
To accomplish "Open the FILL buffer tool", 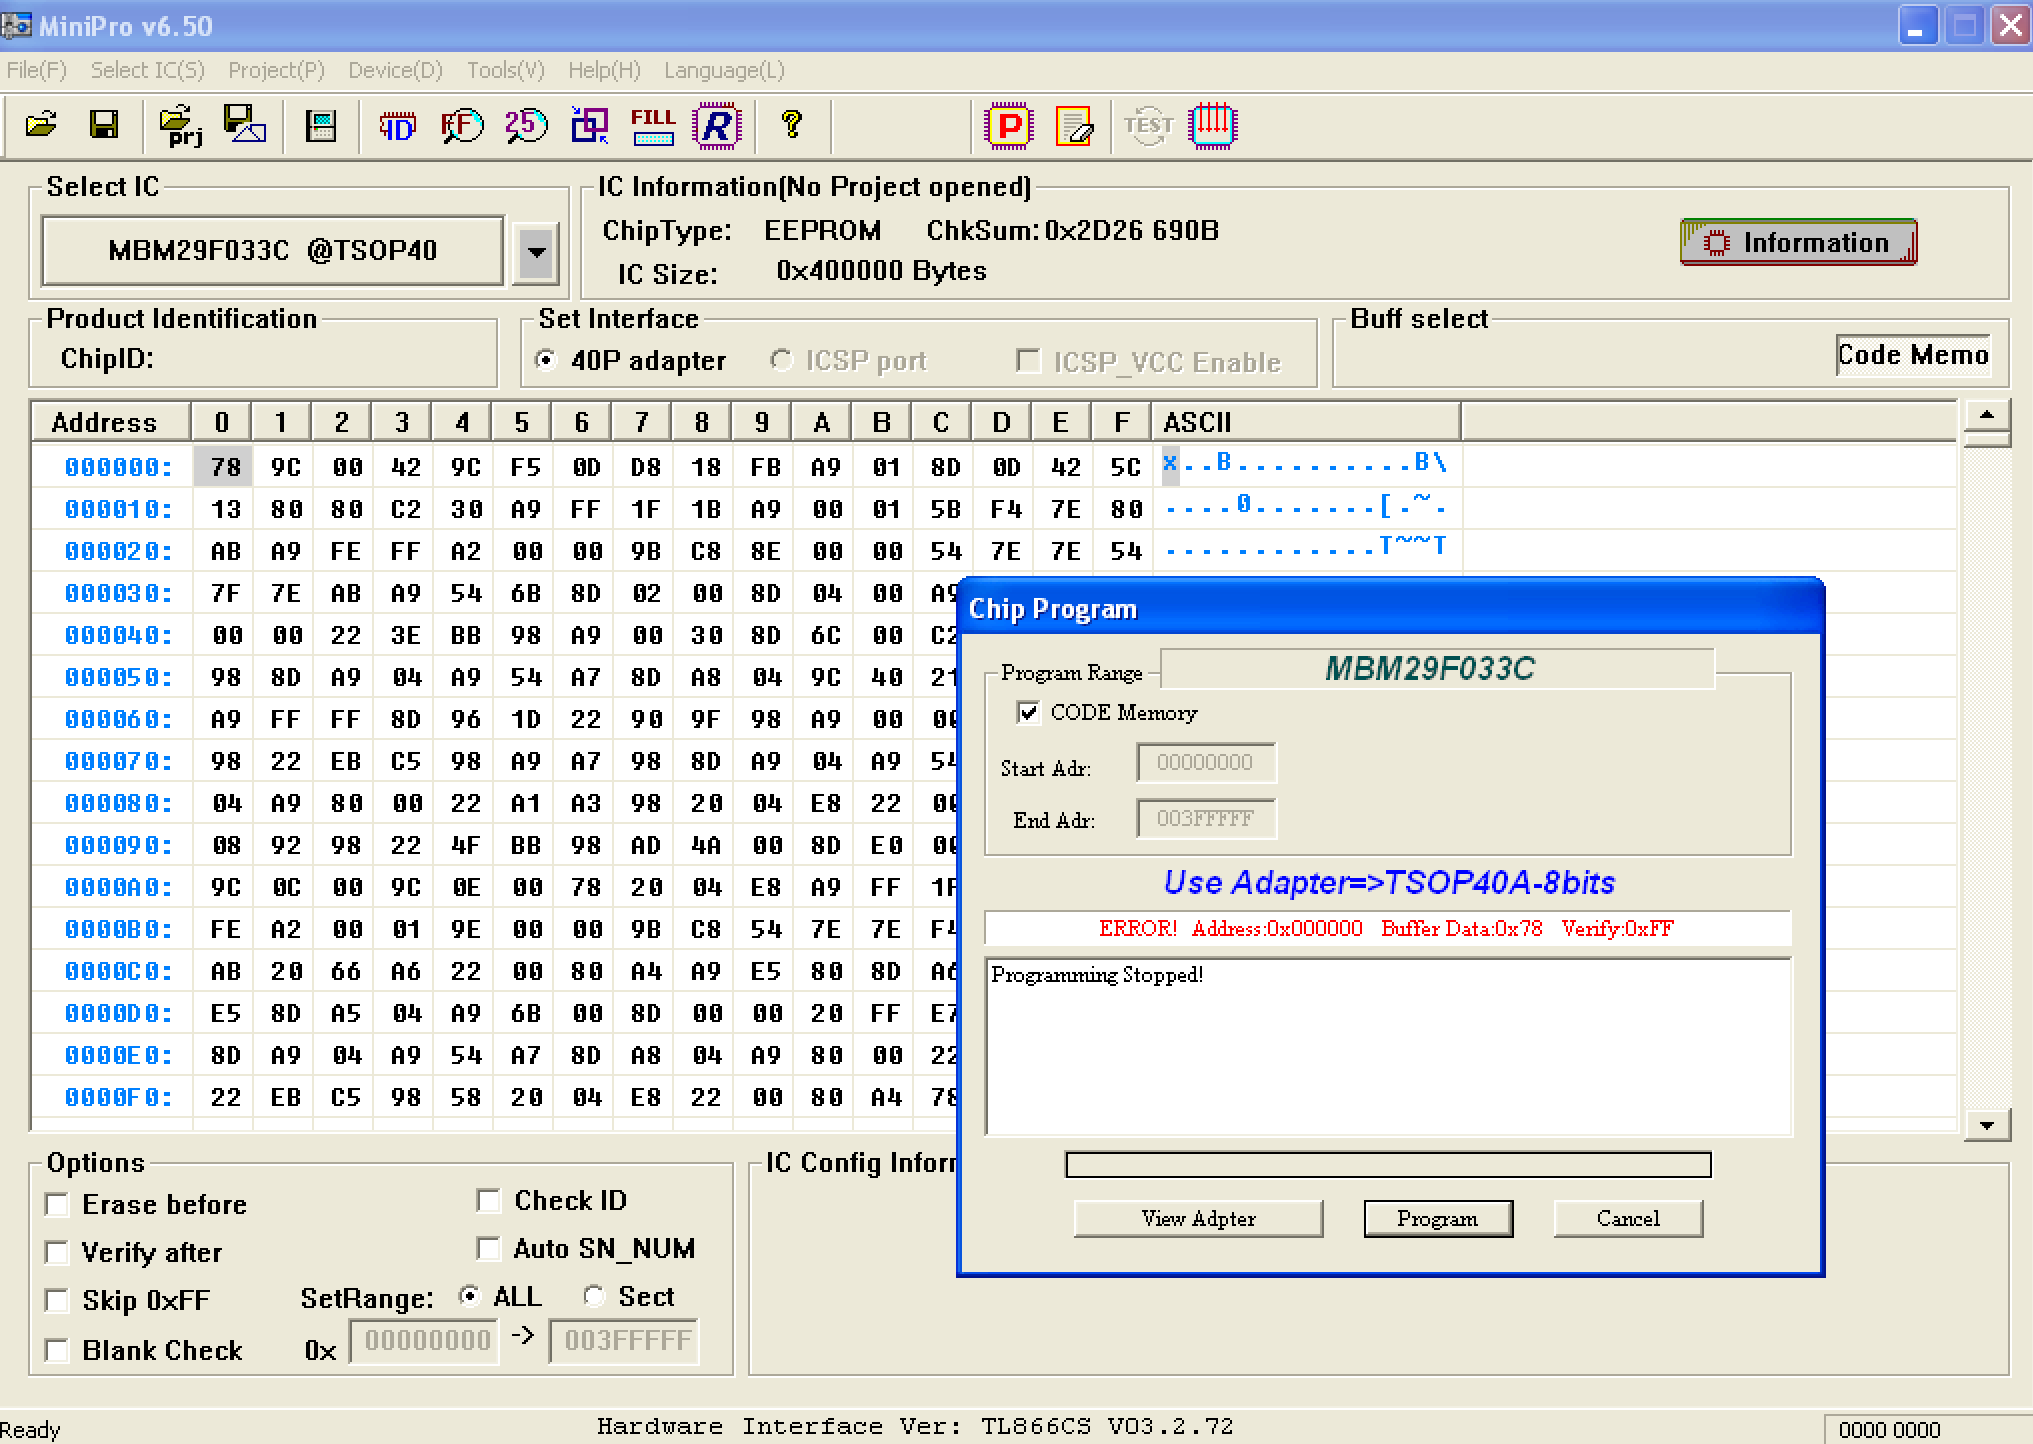I will click(653, 126).
